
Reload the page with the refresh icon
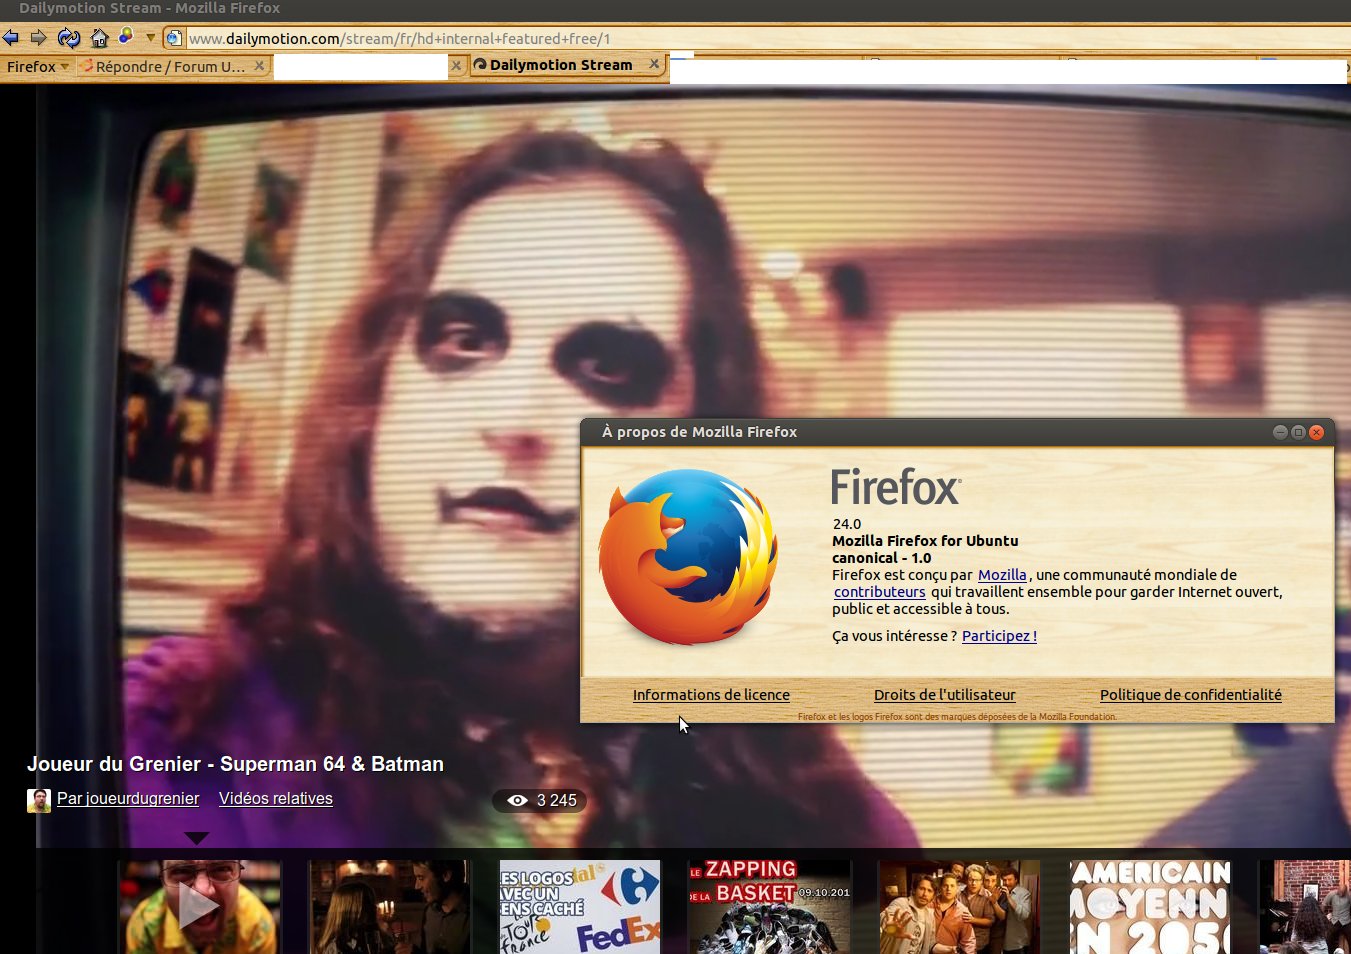[x=68, y=38]
